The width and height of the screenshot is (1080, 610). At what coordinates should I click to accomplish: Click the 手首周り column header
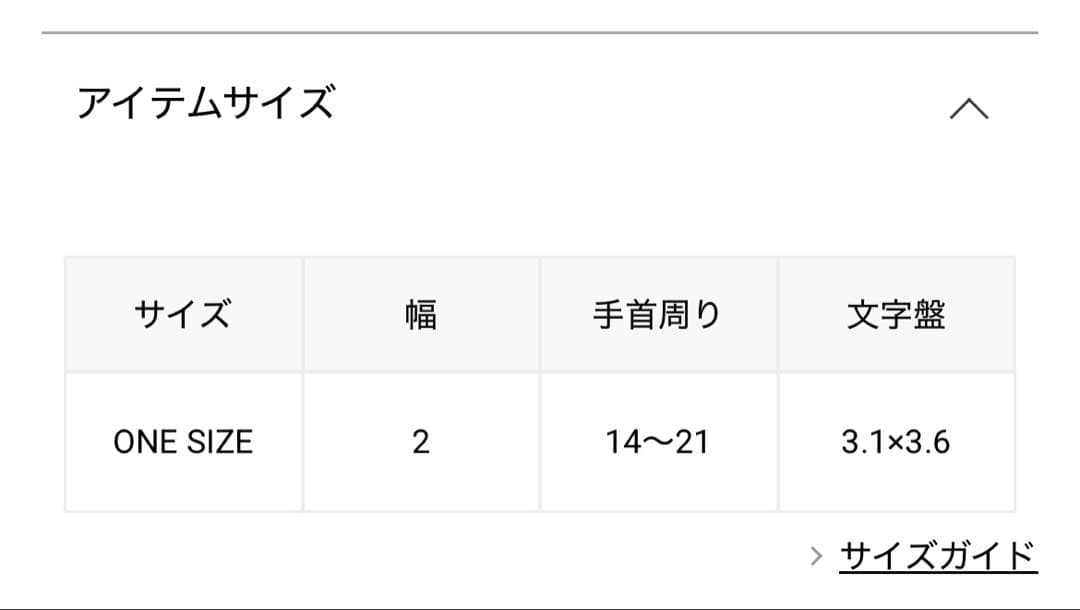click(658, 315)
